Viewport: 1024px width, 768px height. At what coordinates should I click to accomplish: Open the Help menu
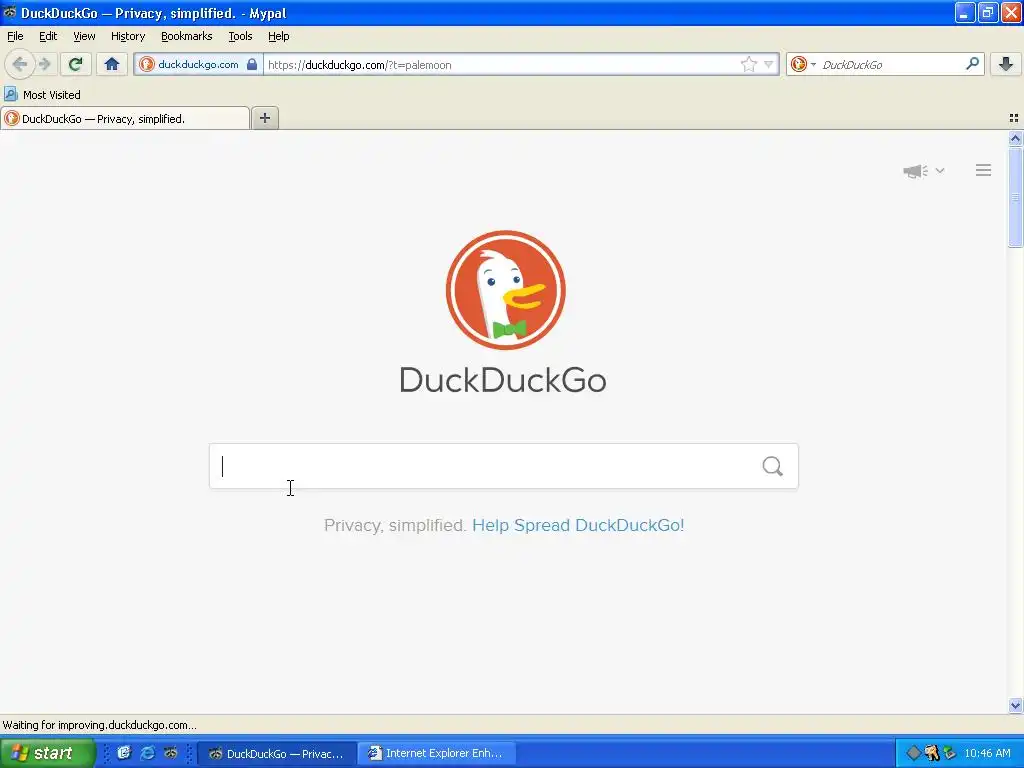(x=279, y=36)
